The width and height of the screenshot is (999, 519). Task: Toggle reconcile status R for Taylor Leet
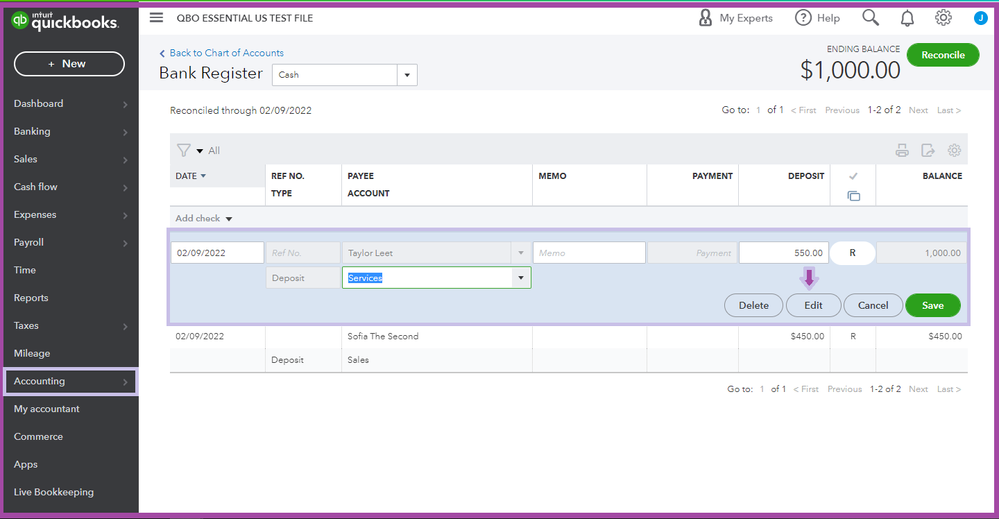(852, 253)
